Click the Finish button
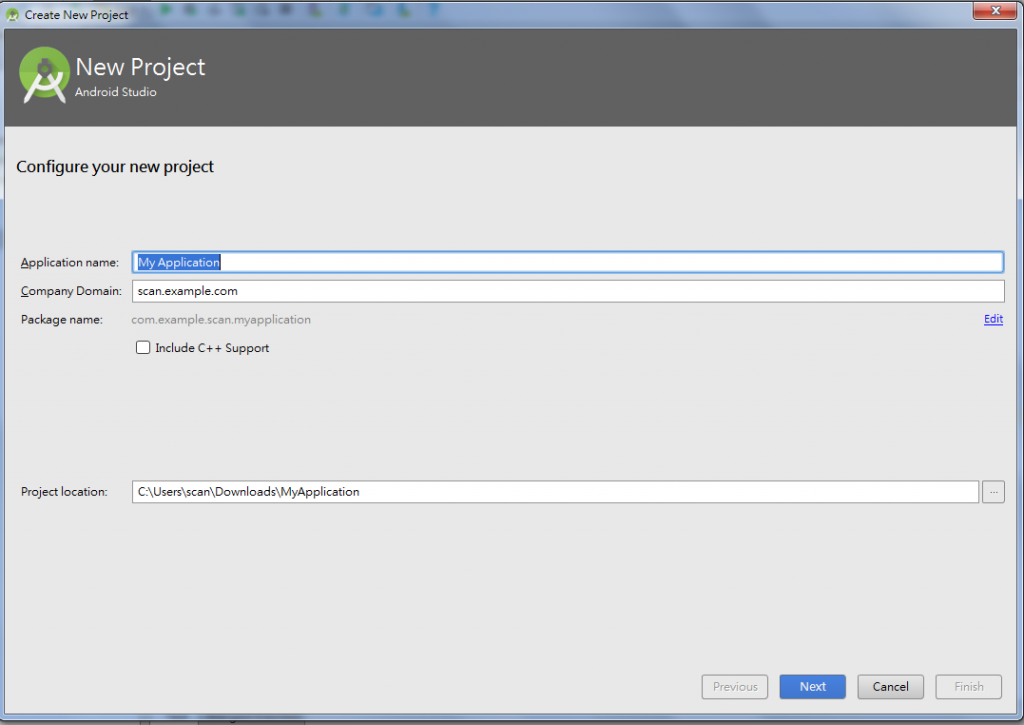The width and height of the screenshot is (1024, 725). click(x=968, y=686)
